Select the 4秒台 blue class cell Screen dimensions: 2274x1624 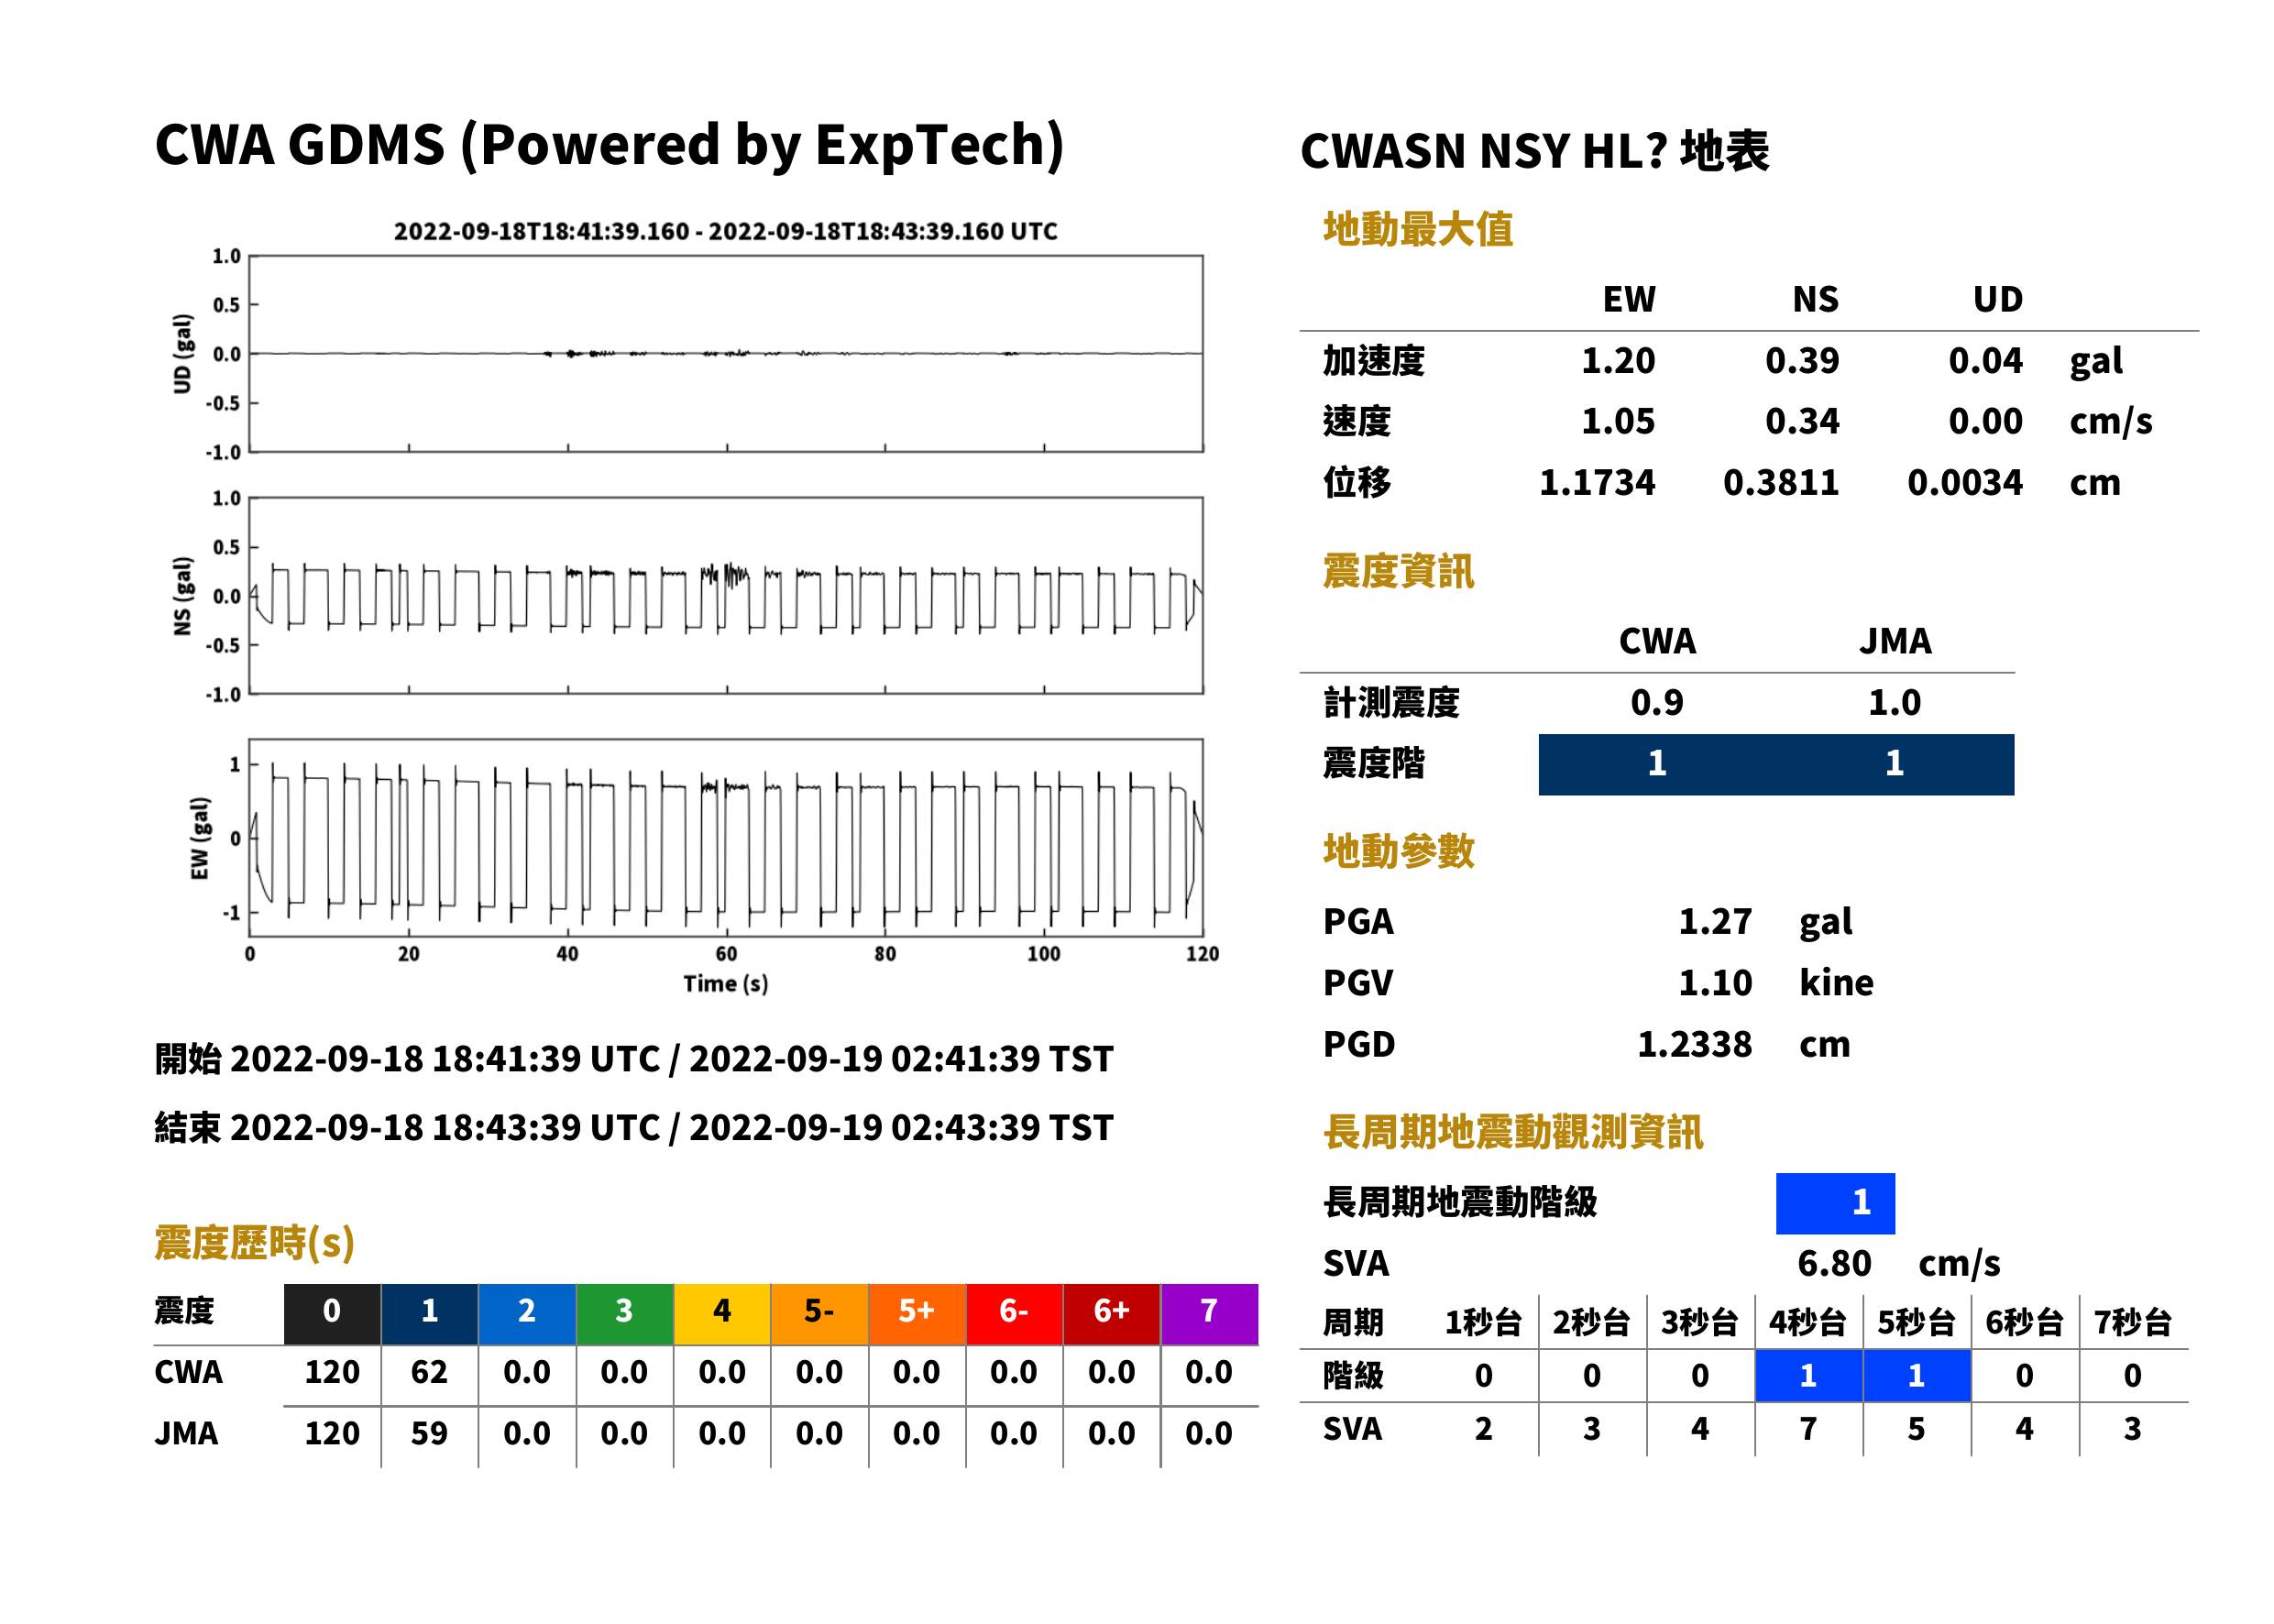tap(1808, 1375)
